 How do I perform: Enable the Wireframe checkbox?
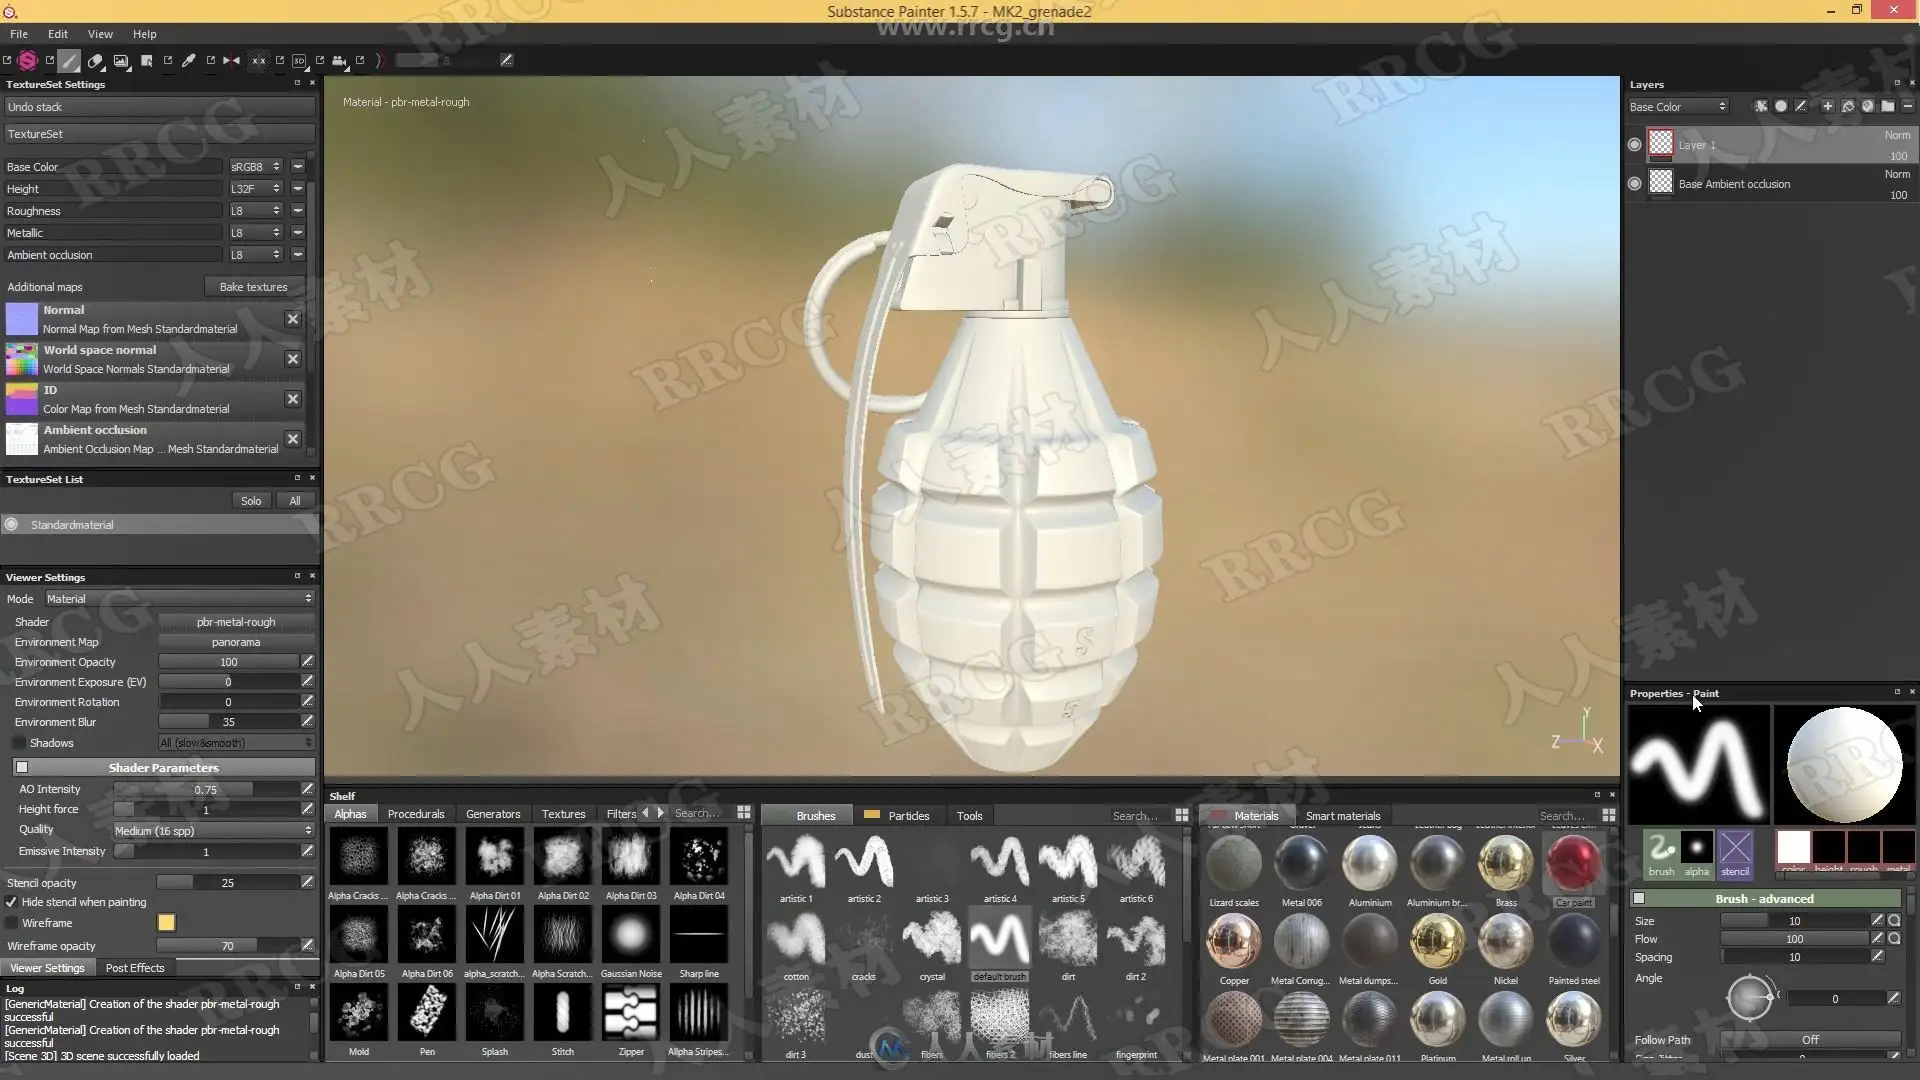coord(11,923)
